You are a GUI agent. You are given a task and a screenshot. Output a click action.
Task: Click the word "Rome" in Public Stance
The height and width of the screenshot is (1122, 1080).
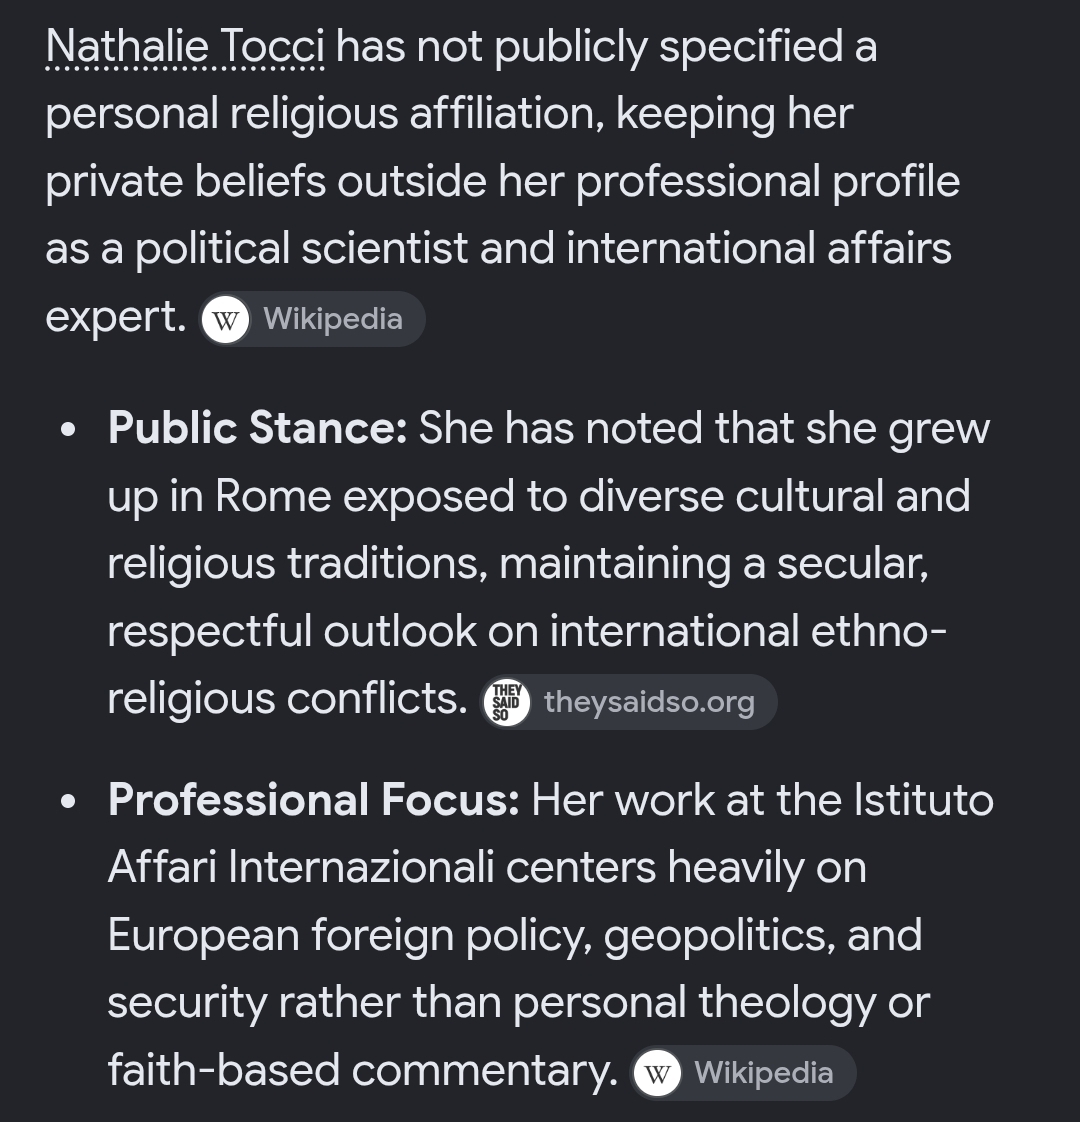[x=273, y=496]
